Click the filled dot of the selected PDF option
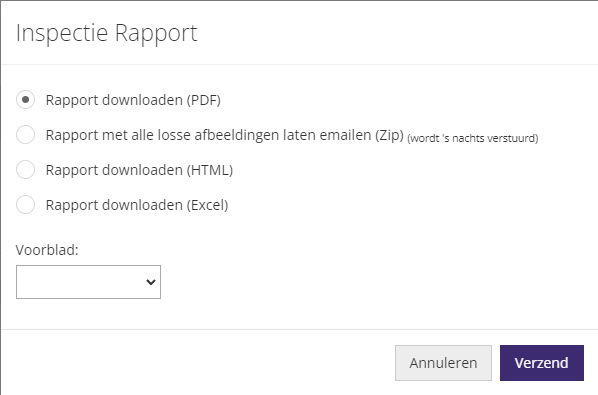This screenshot has width=598, height=395. click(x=26, y=100)
